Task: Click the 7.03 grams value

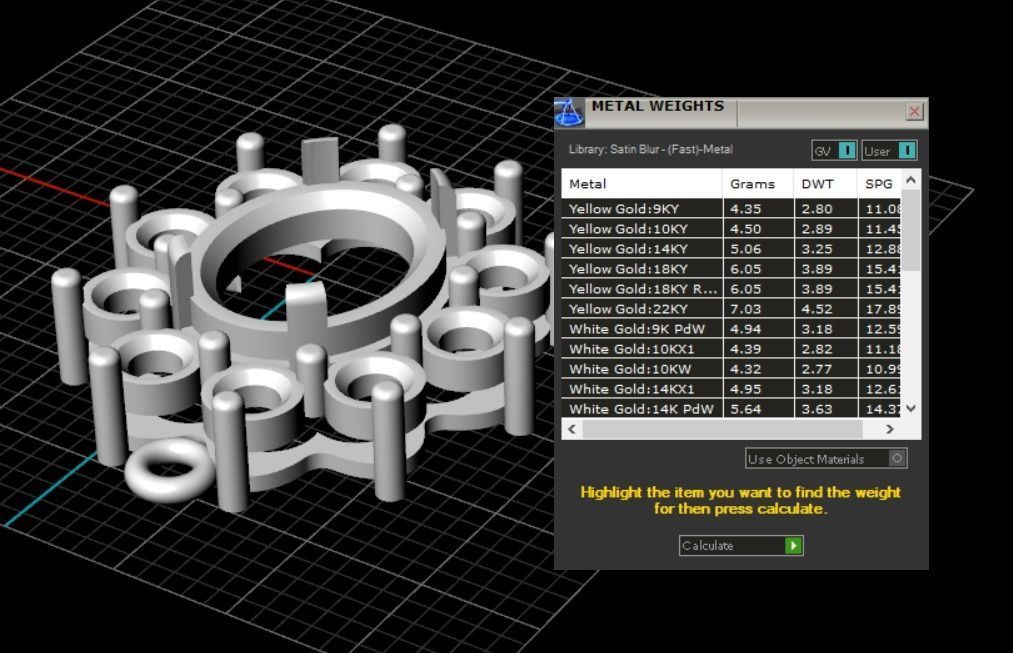Action: [x=746, y=309]
